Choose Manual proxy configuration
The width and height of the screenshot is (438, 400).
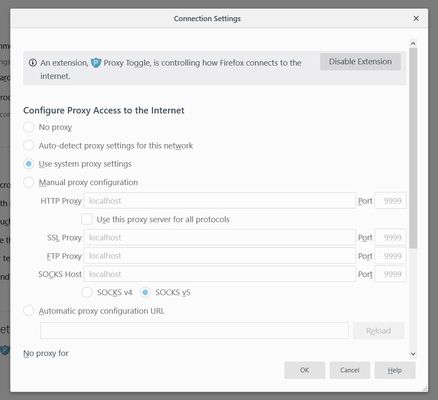point(29,182)
